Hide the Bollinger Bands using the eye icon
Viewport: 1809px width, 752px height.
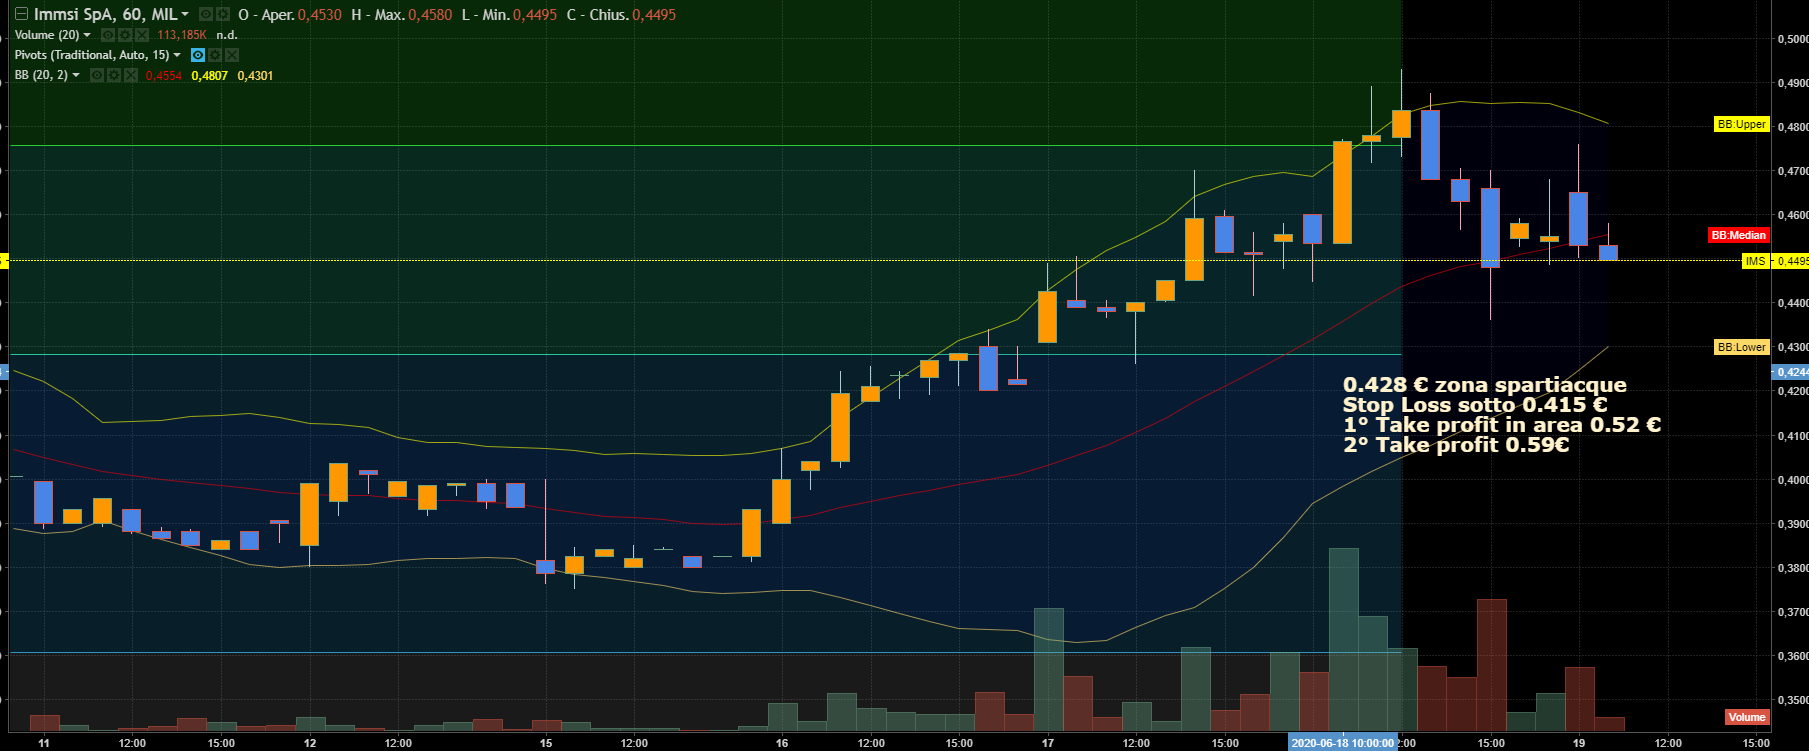(97, 76)
